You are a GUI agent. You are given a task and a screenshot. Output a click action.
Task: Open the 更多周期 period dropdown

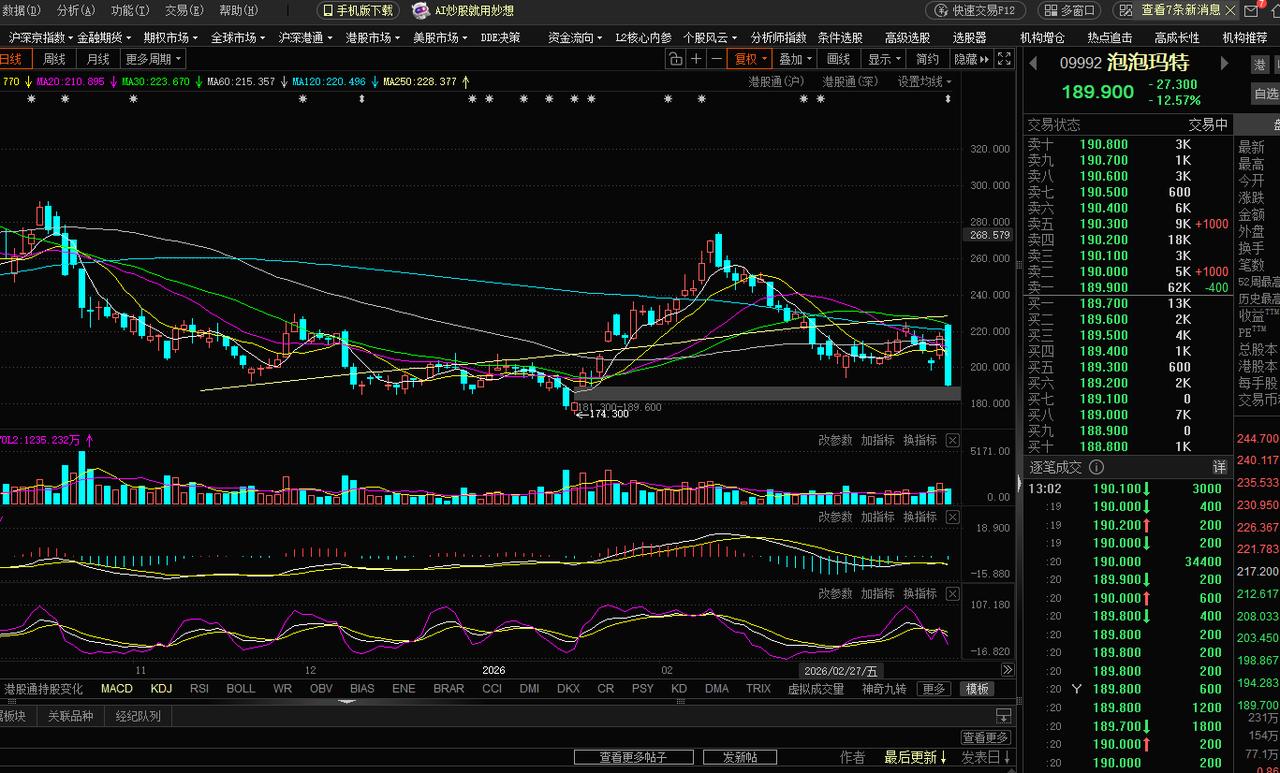click(154, 59)
